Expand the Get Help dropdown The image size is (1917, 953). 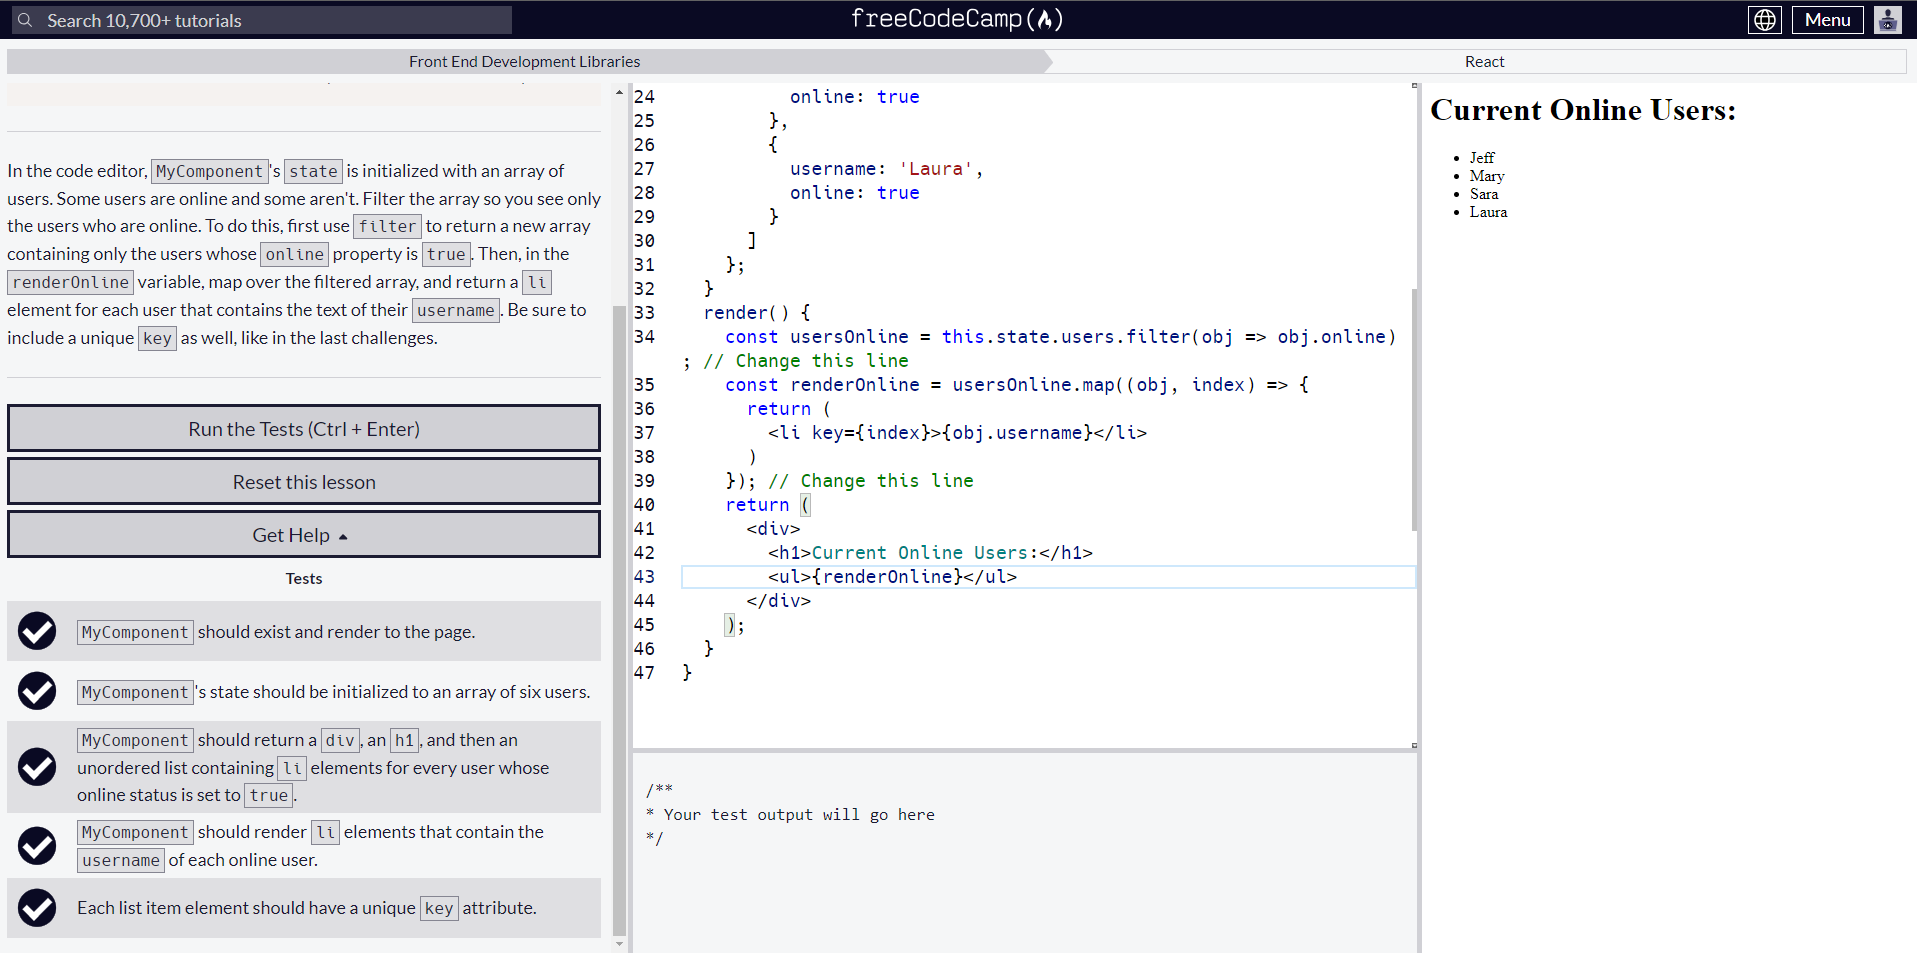[303, 535]
